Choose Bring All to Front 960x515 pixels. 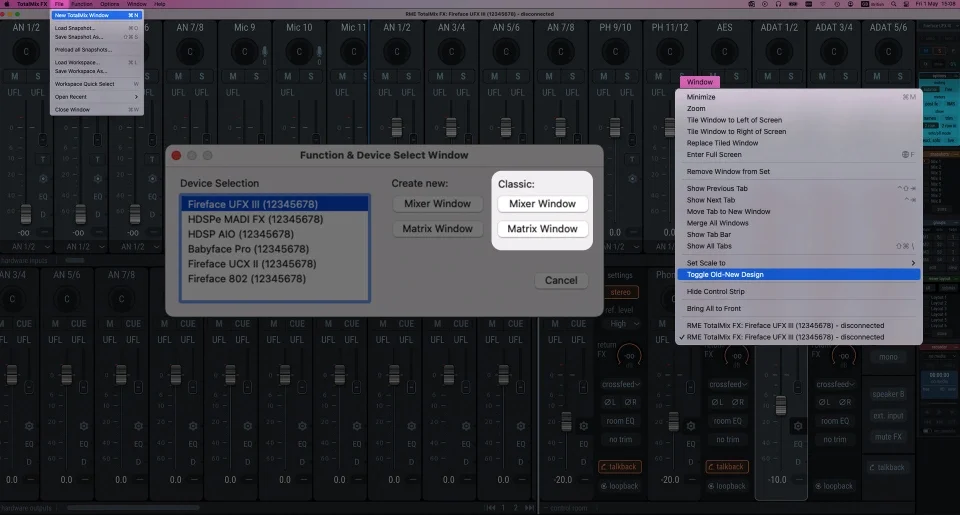click(x=799, y=309)
